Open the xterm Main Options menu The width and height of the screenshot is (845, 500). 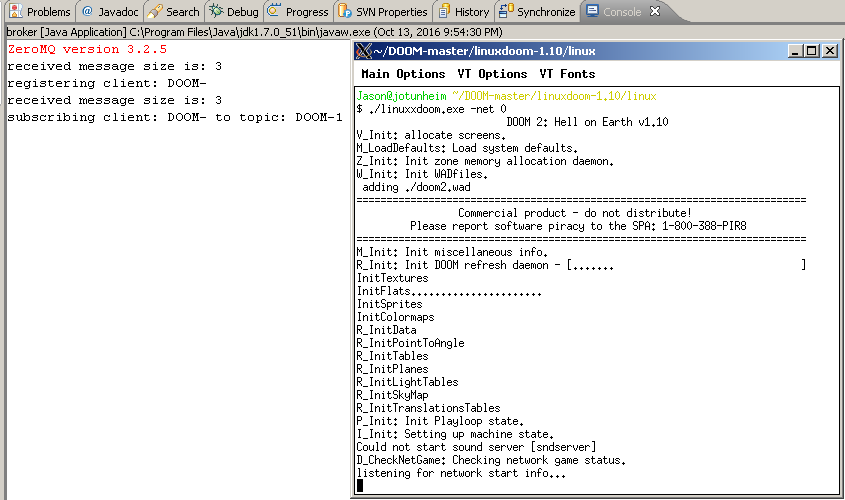click(x=403, y=74)
